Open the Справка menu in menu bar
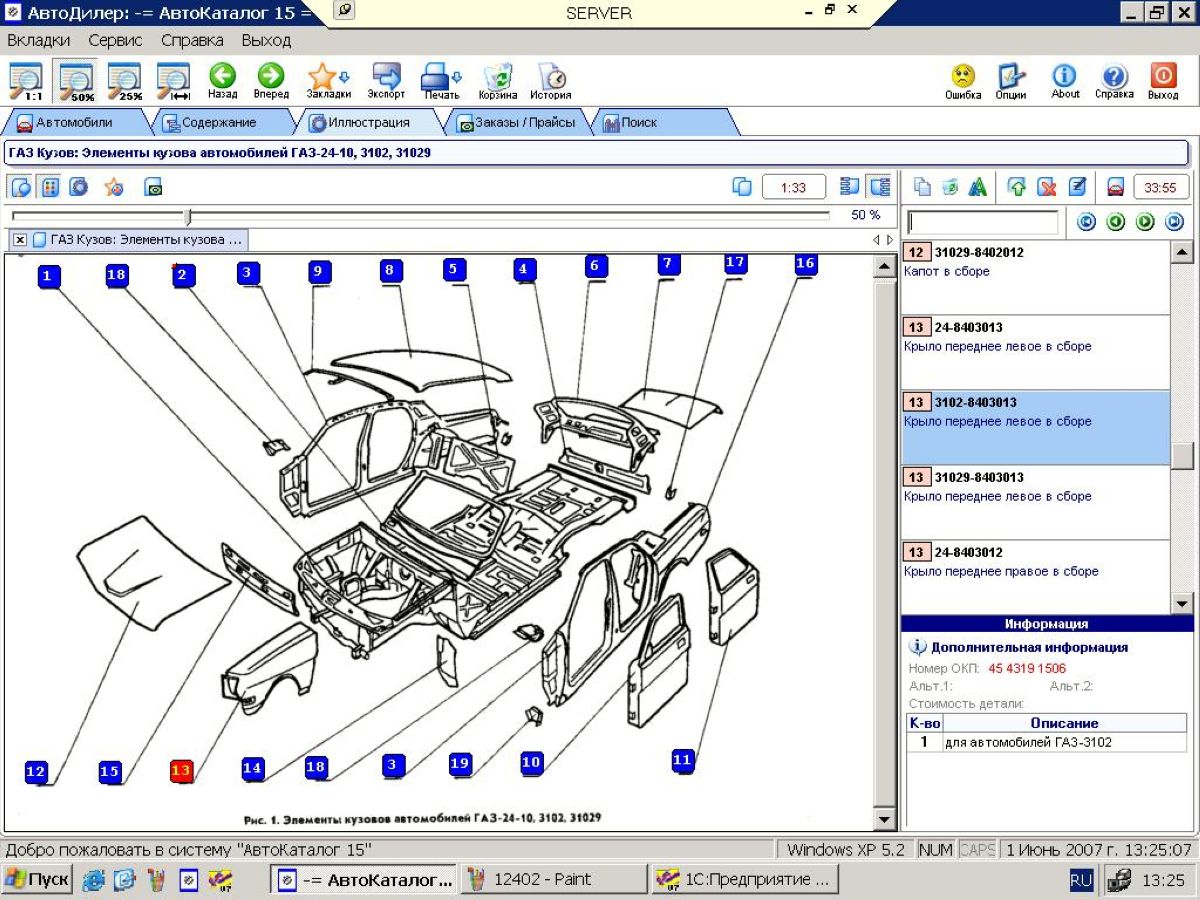 [192, 41]
